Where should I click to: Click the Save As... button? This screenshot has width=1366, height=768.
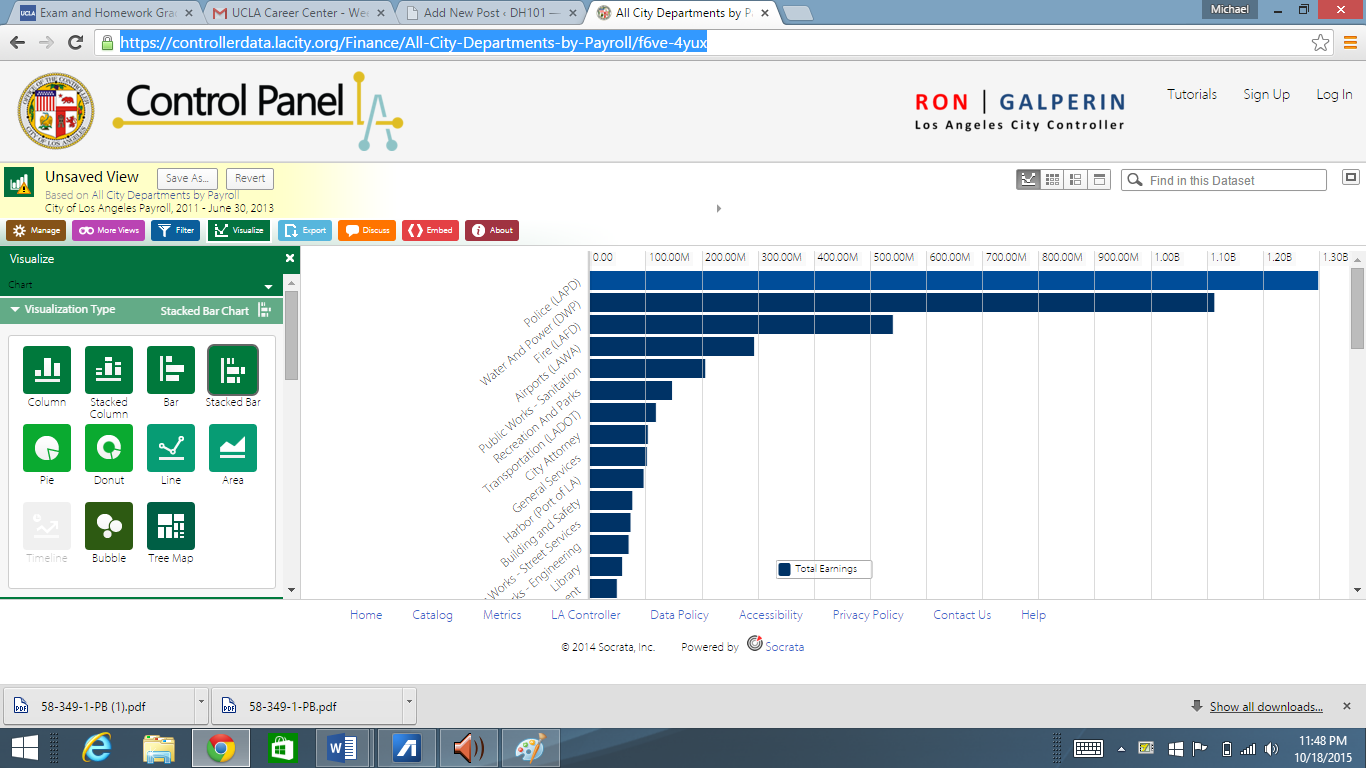187,178
